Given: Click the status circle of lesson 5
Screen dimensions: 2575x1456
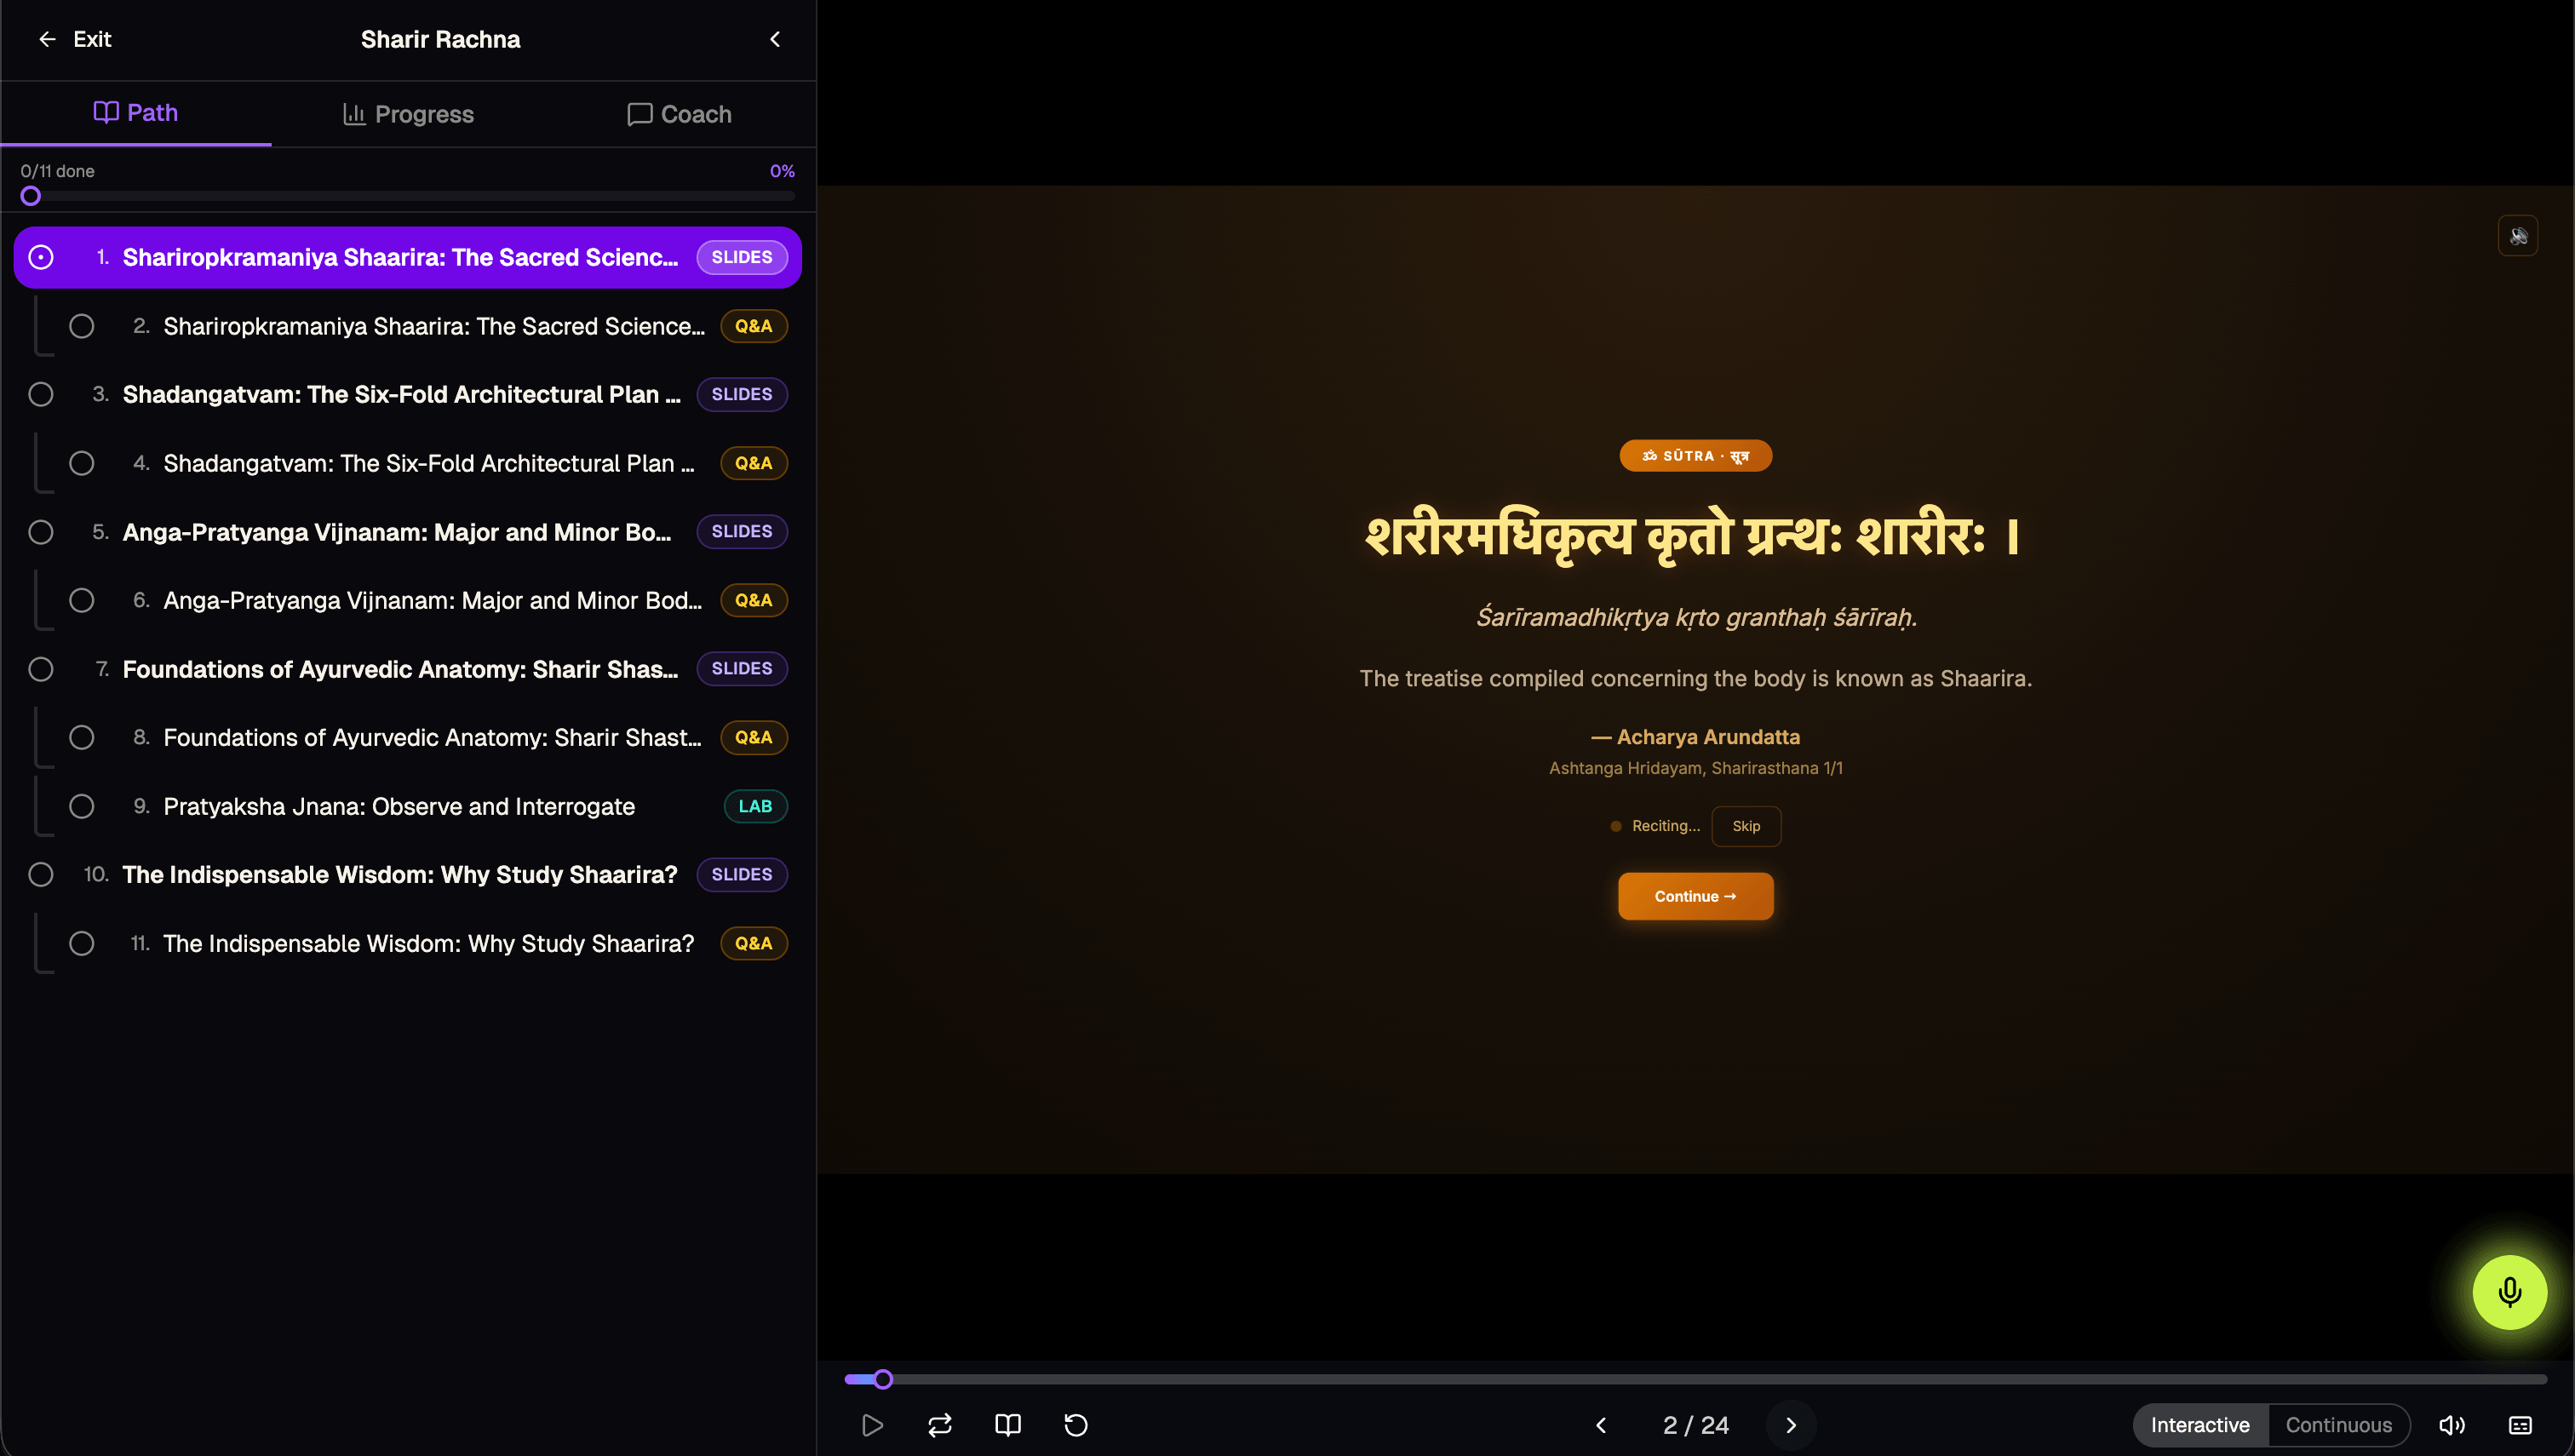Looking at the screenshot, I should coord(41,531).
